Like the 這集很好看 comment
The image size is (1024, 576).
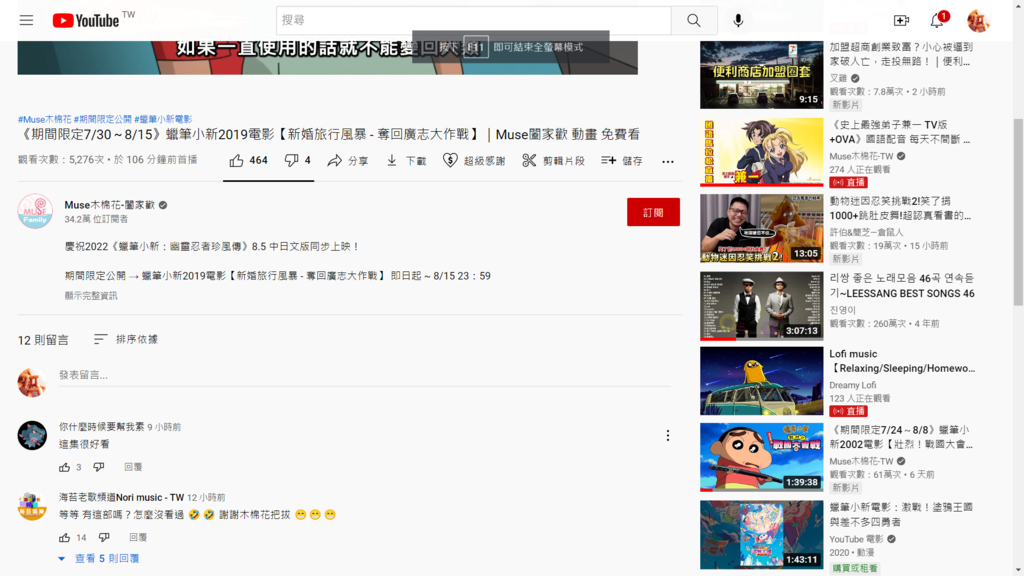pyautogui.click(x=65, y=467)
